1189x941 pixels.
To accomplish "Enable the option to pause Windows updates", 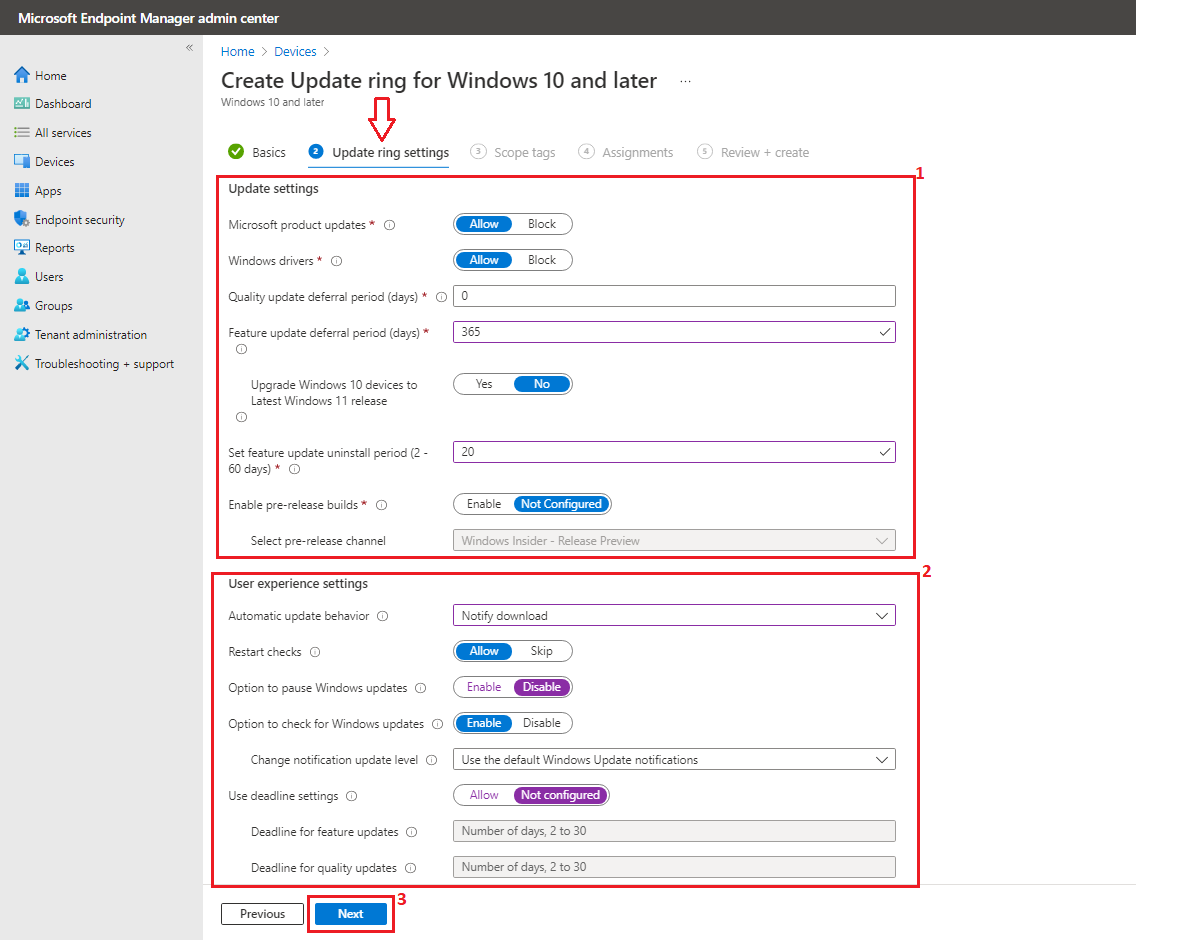I will point(484,688).
